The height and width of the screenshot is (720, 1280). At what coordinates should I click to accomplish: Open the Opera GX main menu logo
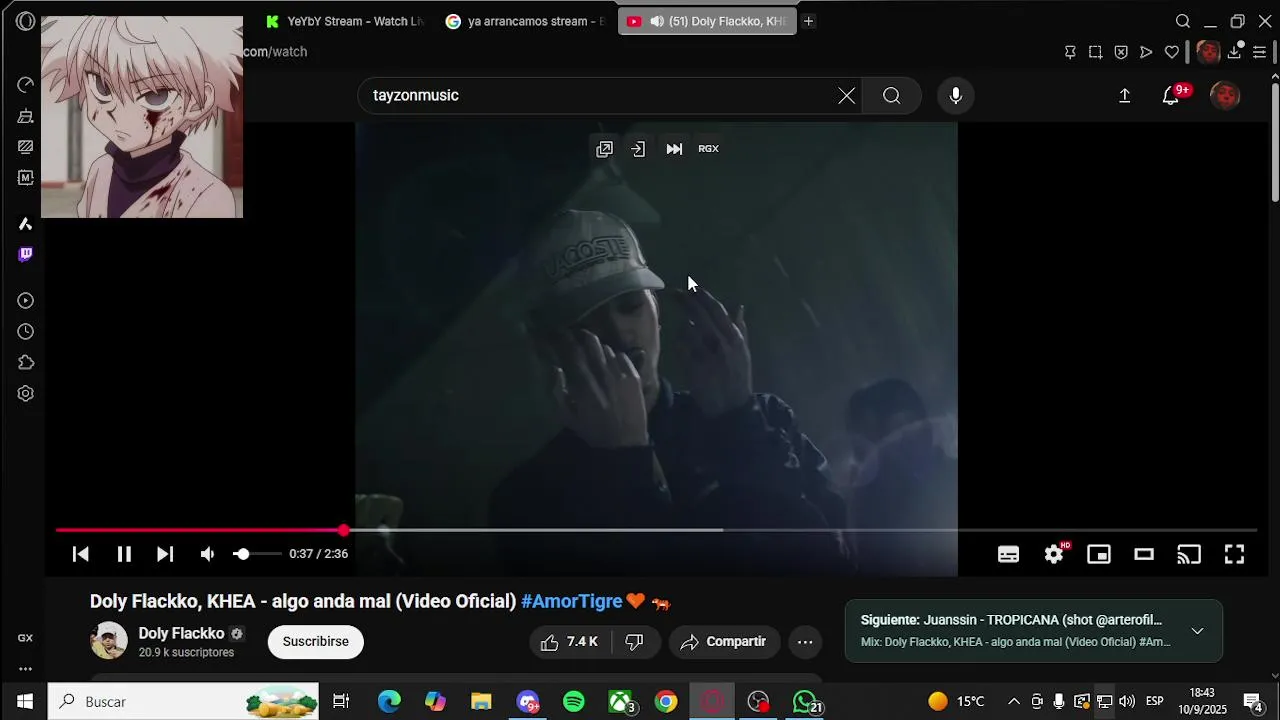click(25, 21)
